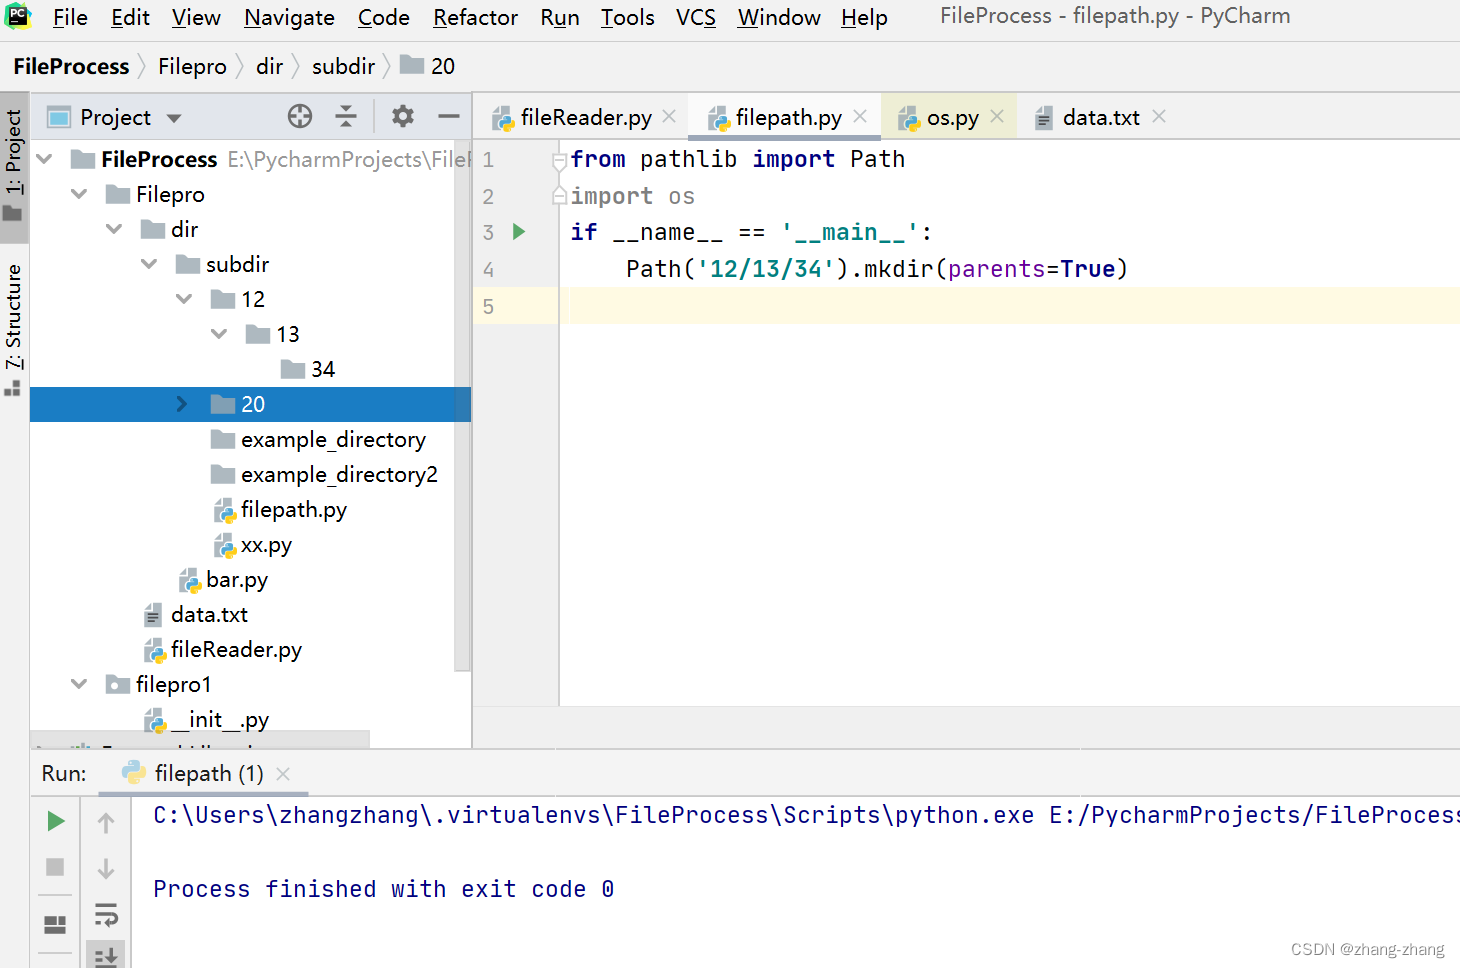Rerun filepath with green play button
Screen dimensions: 1460x968
click(x=56, y=821)
